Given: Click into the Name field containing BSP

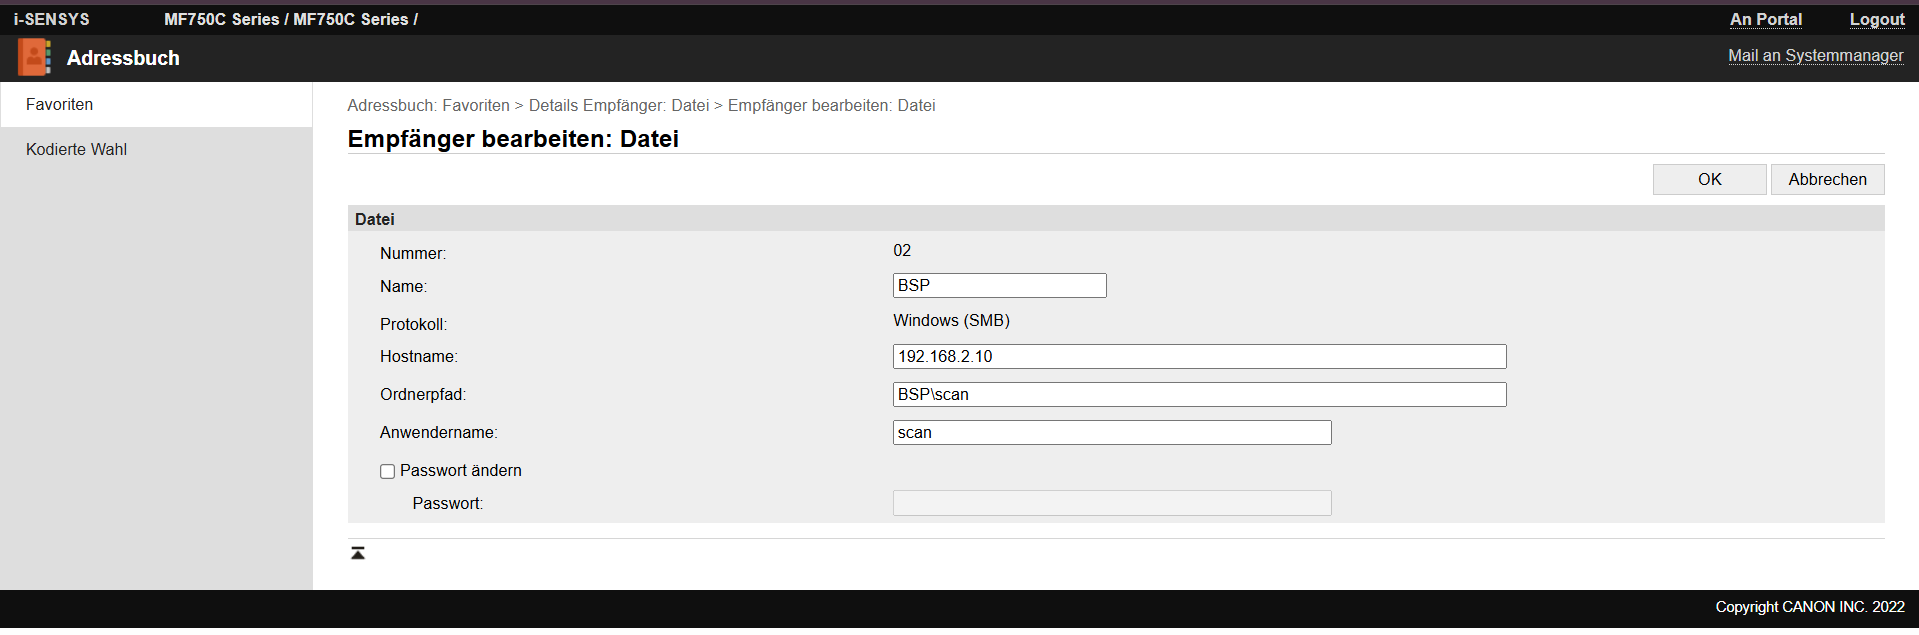Looking at the screenshot, I should pyautogui.click(x=999, y=285).
